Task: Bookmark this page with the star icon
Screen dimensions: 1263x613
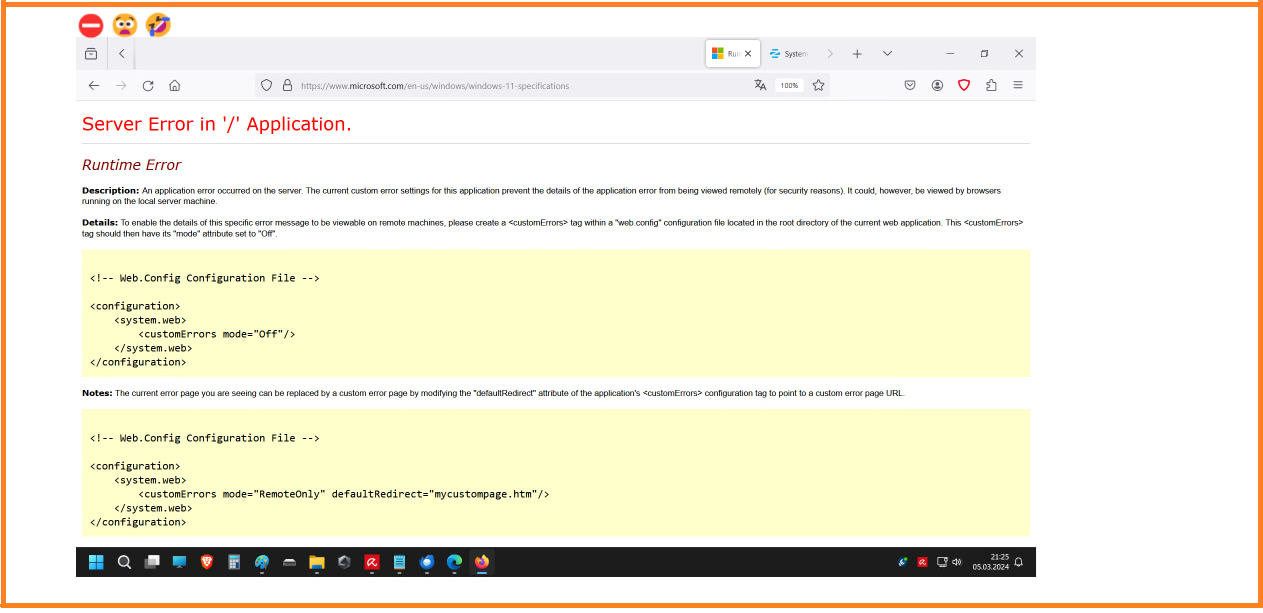Action: point(818,86)
